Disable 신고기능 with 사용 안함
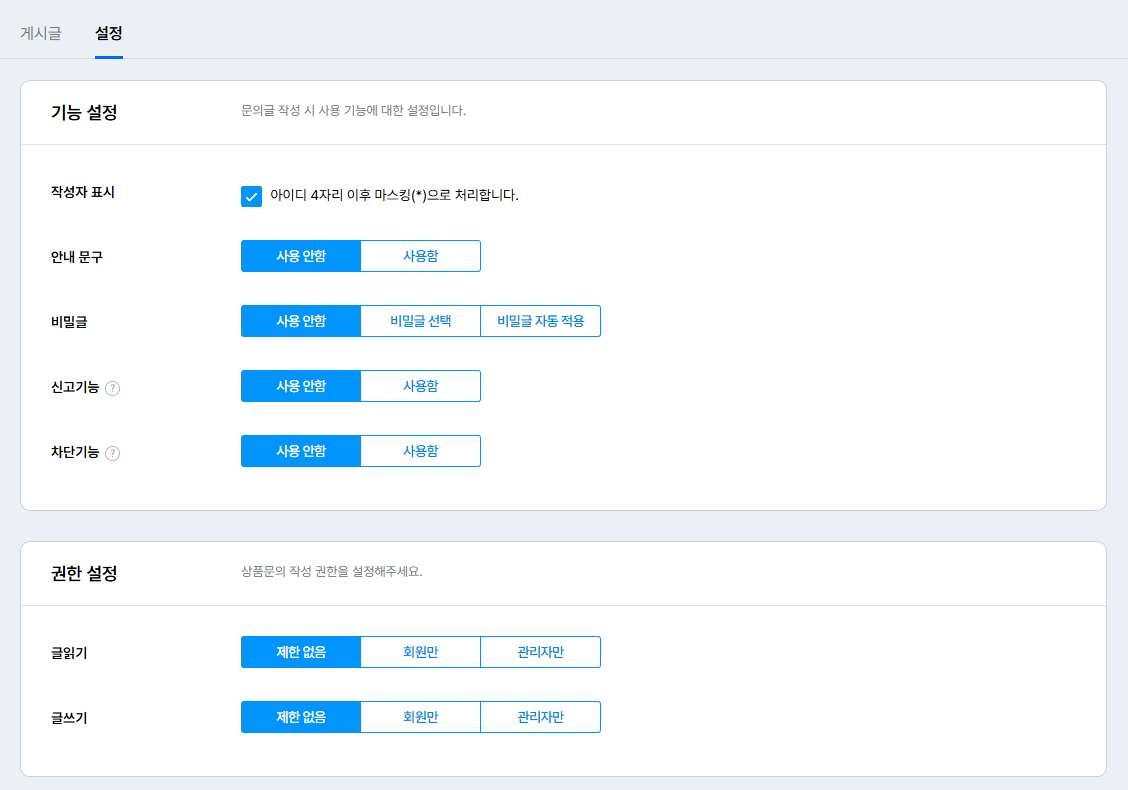Image resolution: width=1128 pixels, height=790 pixels. coord(301,386)
